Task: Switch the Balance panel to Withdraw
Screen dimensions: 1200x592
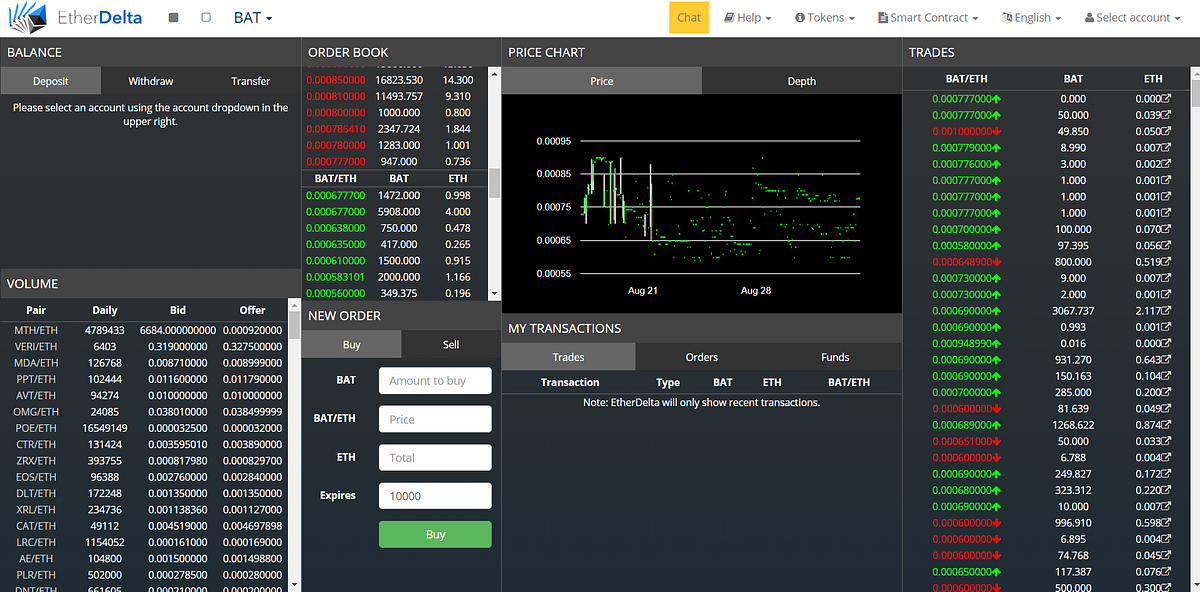Action: coord(150,81)
